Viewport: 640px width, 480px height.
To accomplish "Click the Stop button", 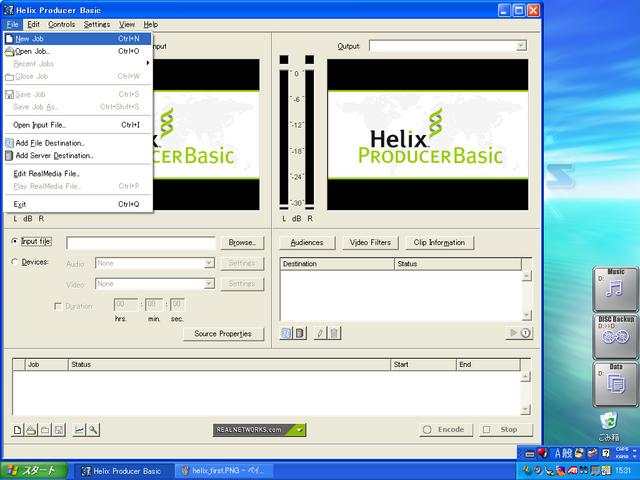I will pos(506,429).
